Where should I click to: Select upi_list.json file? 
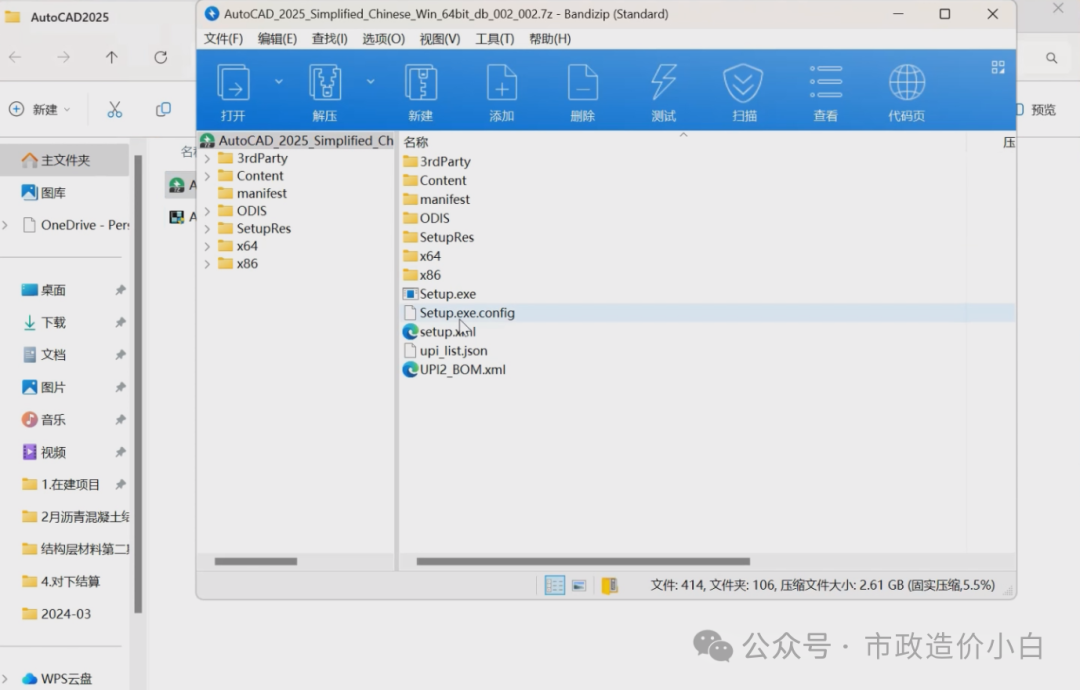tap(445, 351)
